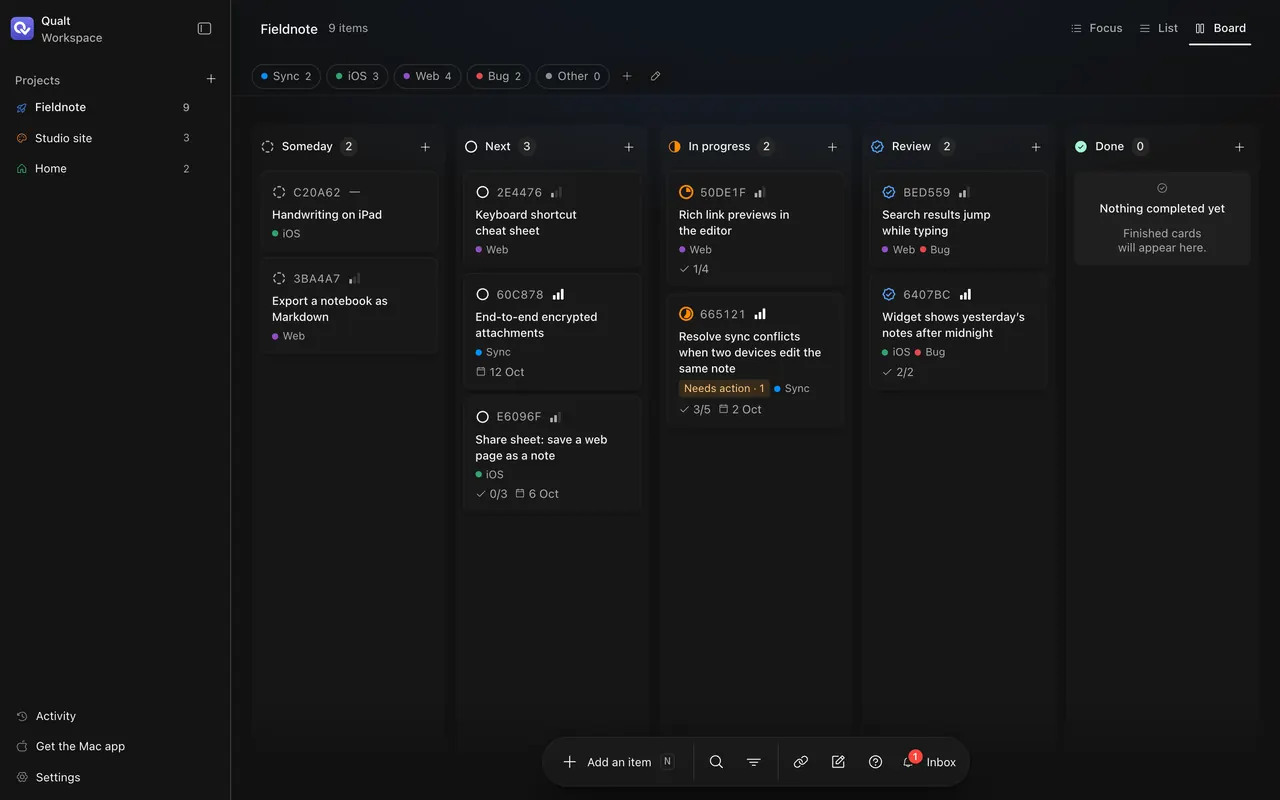The height and width of the screenshot is (800, 1280).
Task: Add a new project in the Projects section
Action: tap(211, 79)
